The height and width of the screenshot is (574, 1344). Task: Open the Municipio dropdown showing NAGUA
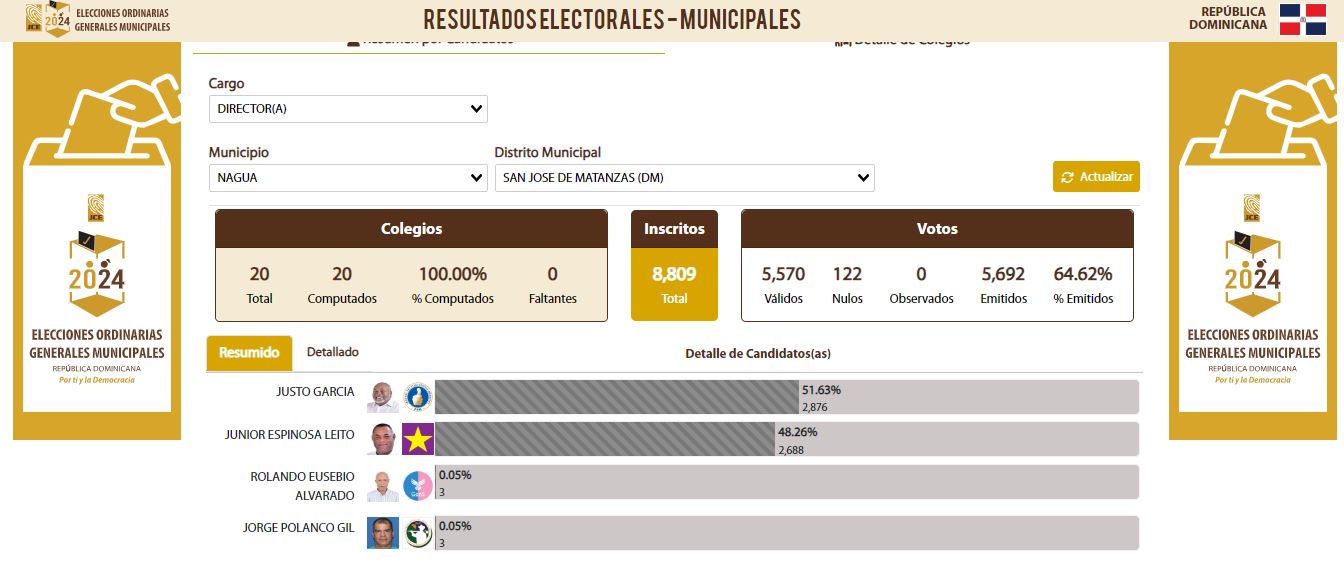(348, 178)
